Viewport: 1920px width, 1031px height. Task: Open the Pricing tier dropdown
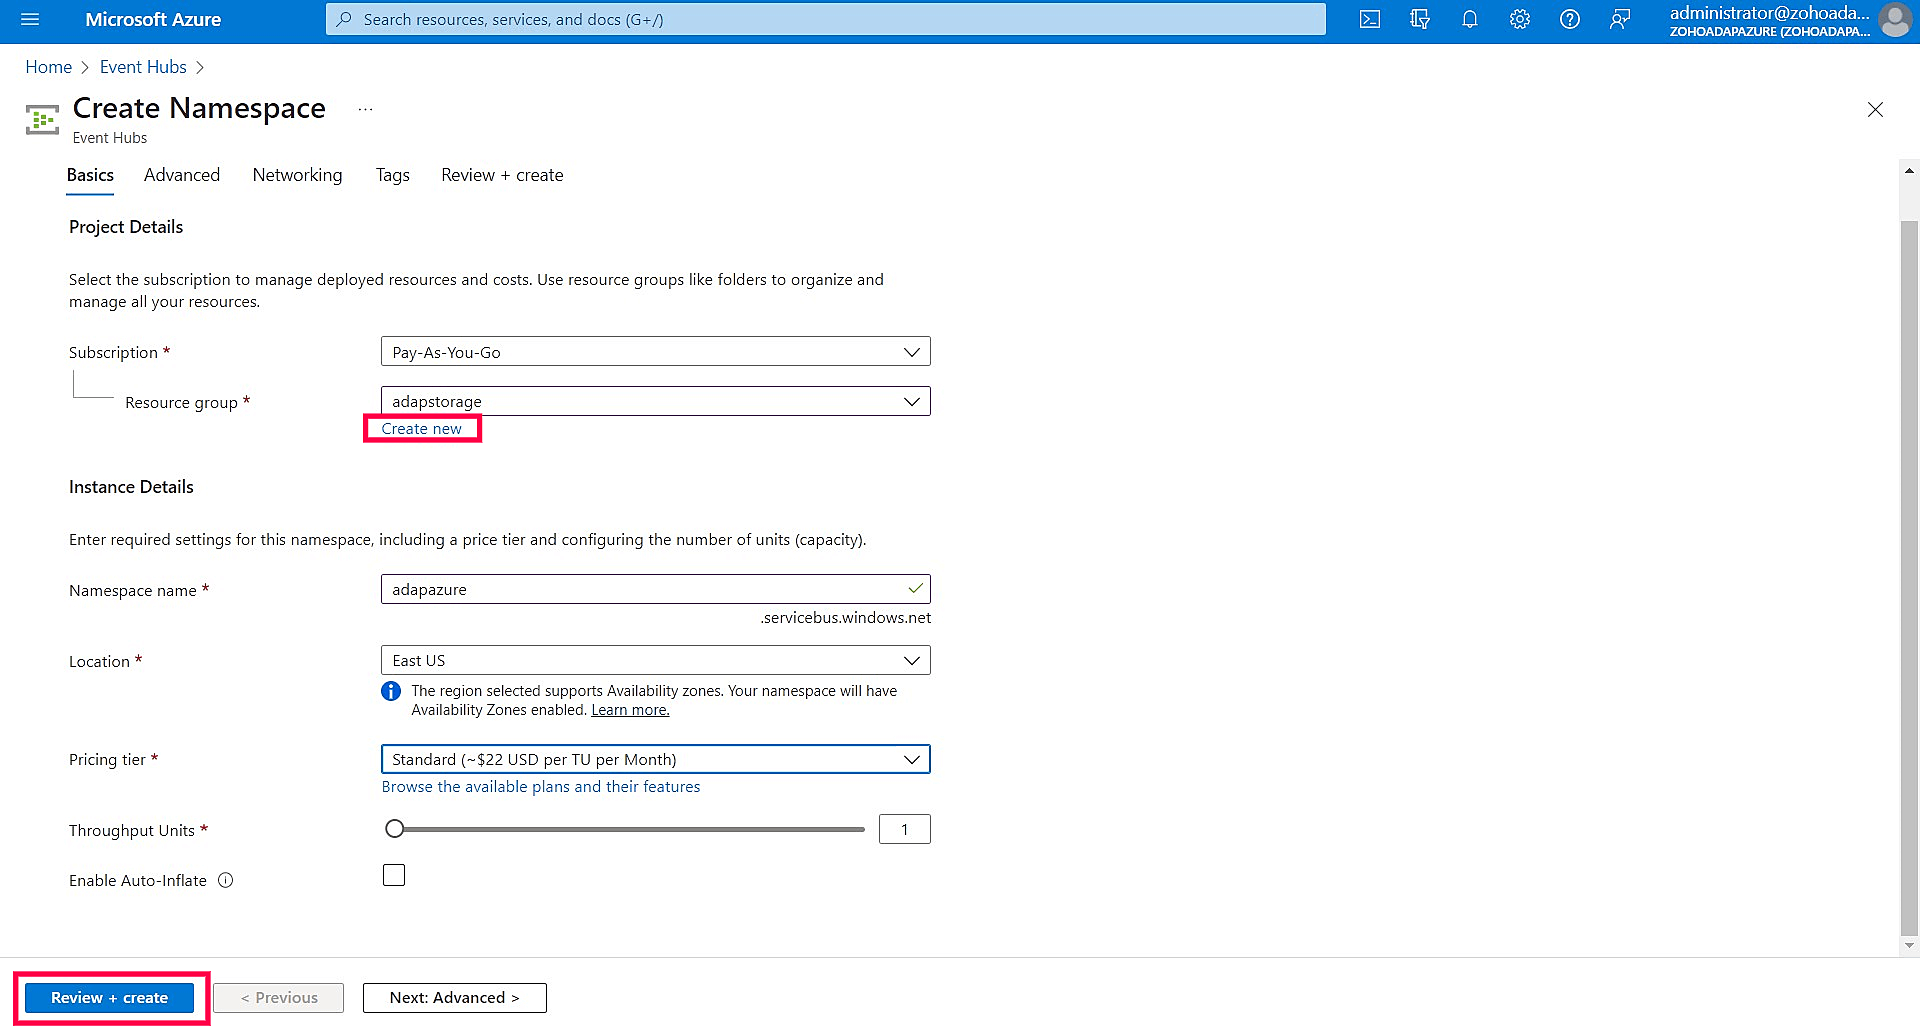pyautogui.click(x=655, y=759)
